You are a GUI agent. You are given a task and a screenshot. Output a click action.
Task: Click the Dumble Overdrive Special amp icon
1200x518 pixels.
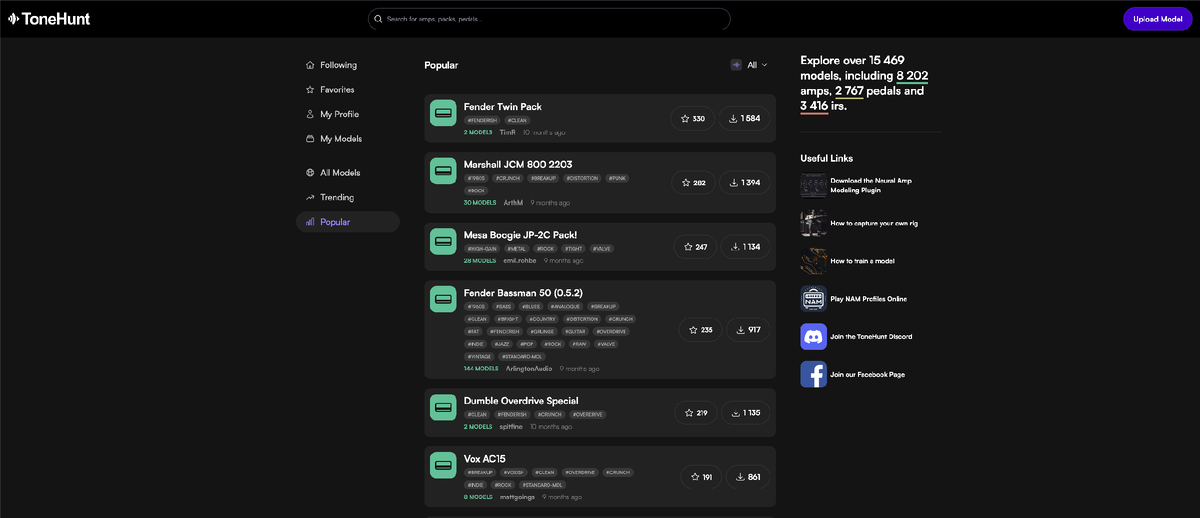point(443,406)
